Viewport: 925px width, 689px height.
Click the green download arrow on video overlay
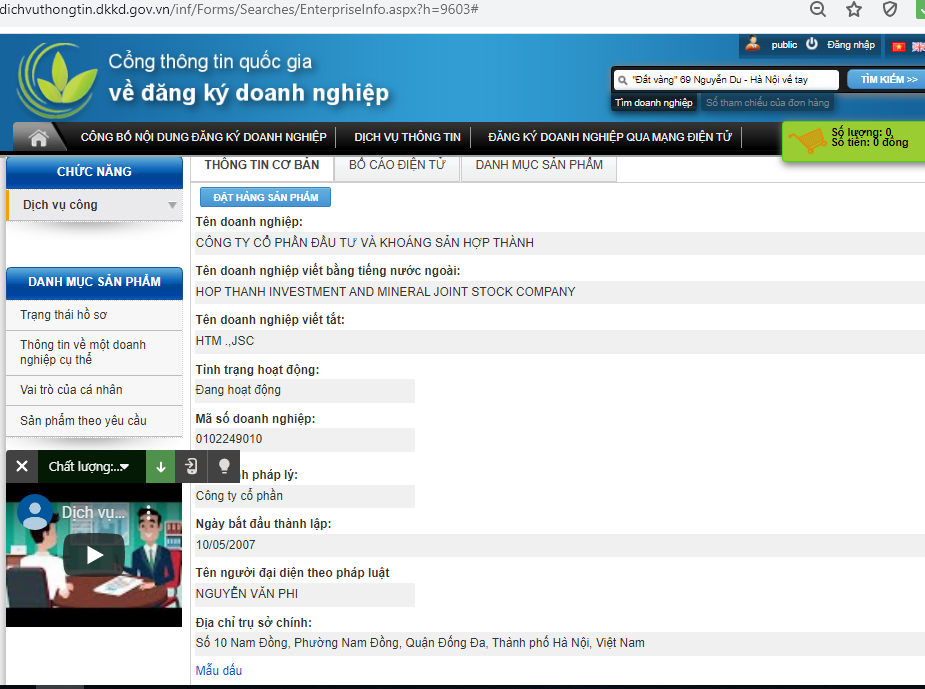click(x=161, y=467)
